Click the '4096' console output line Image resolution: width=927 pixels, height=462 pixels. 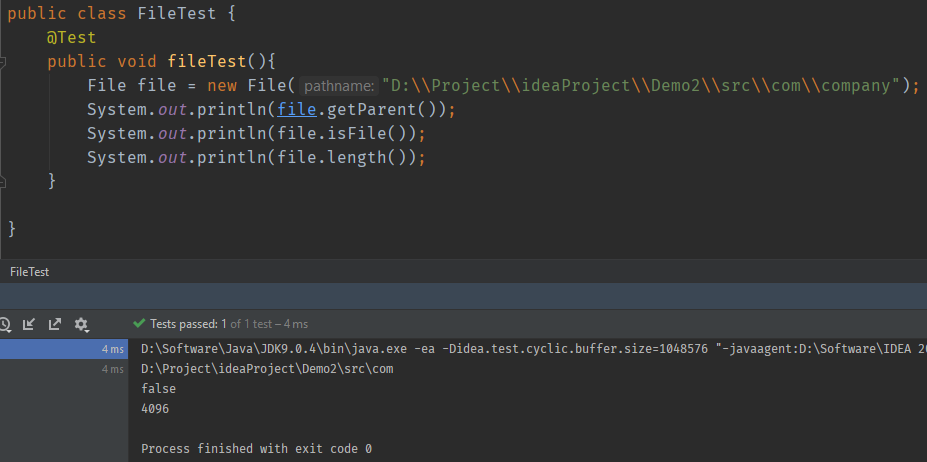[155, 409]
